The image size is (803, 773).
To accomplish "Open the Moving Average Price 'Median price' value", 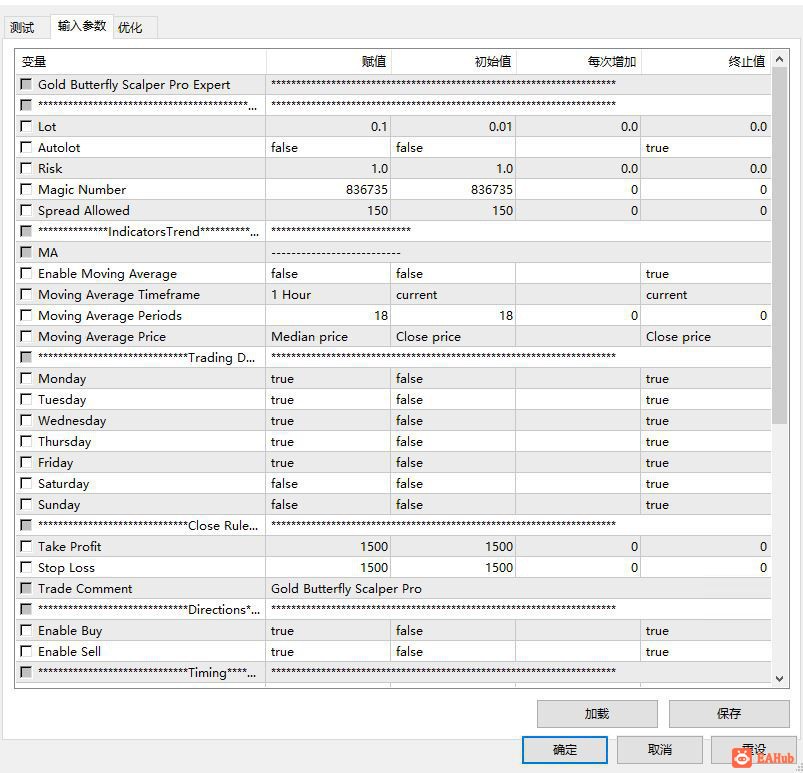I will coord(328,337).
